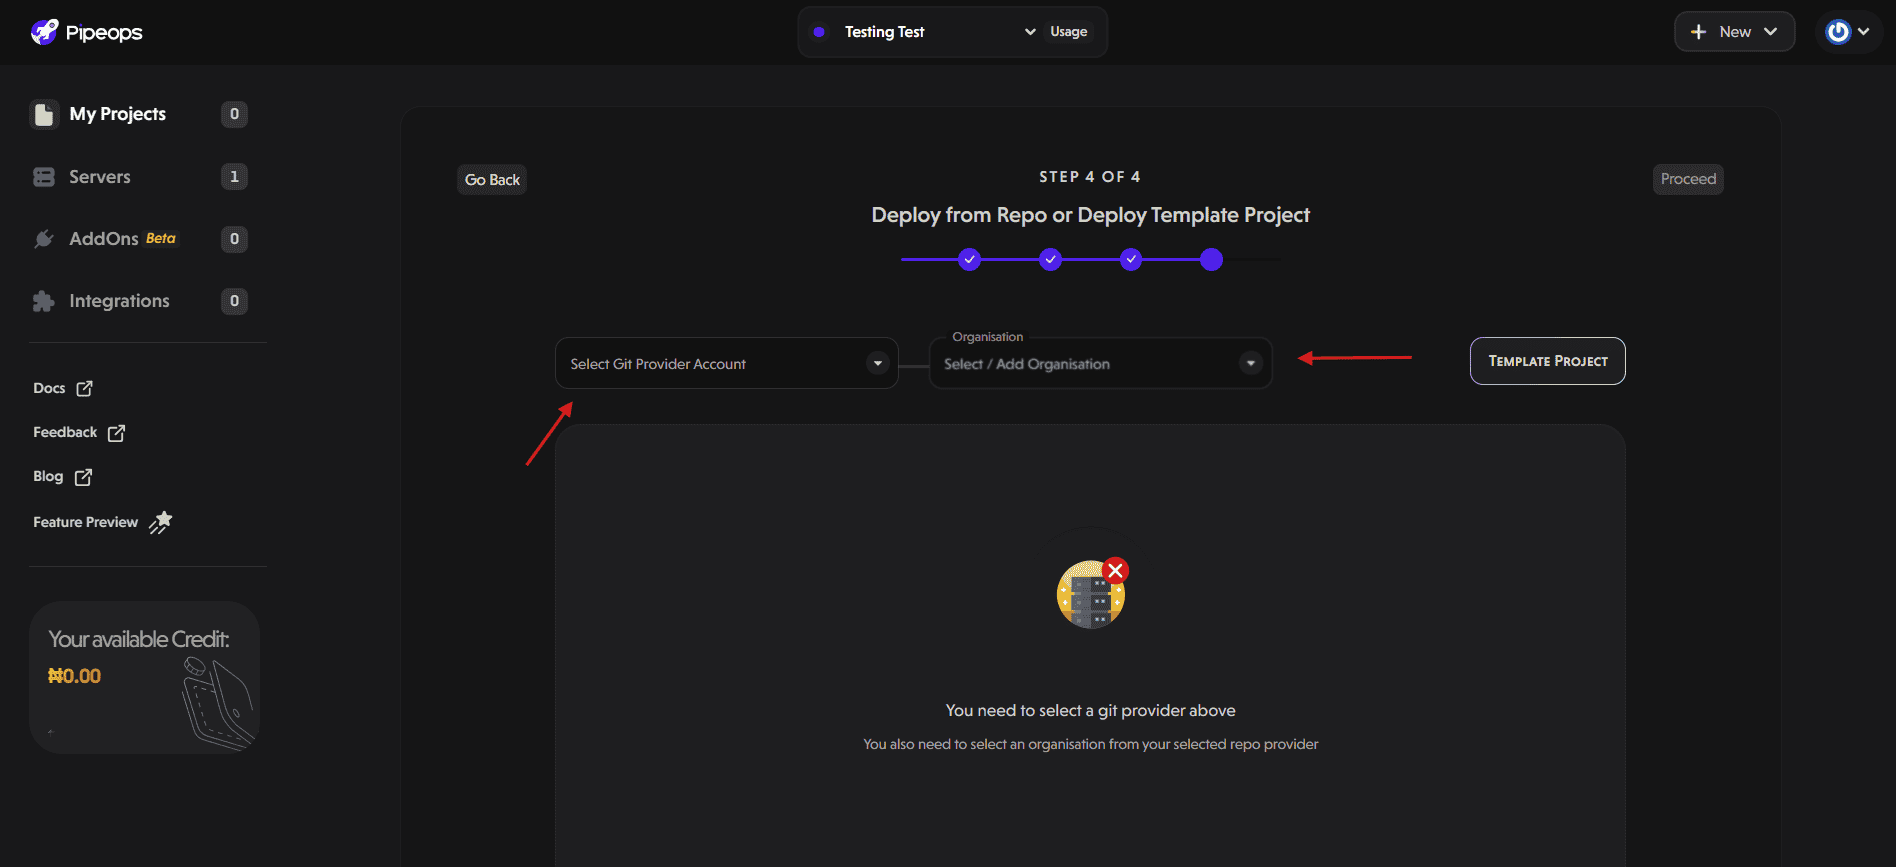Image resolution: width=1896 pixels, height=867 pixels.
Task: Click the external-link icon beside Feedback
Action: coord(116,433)
